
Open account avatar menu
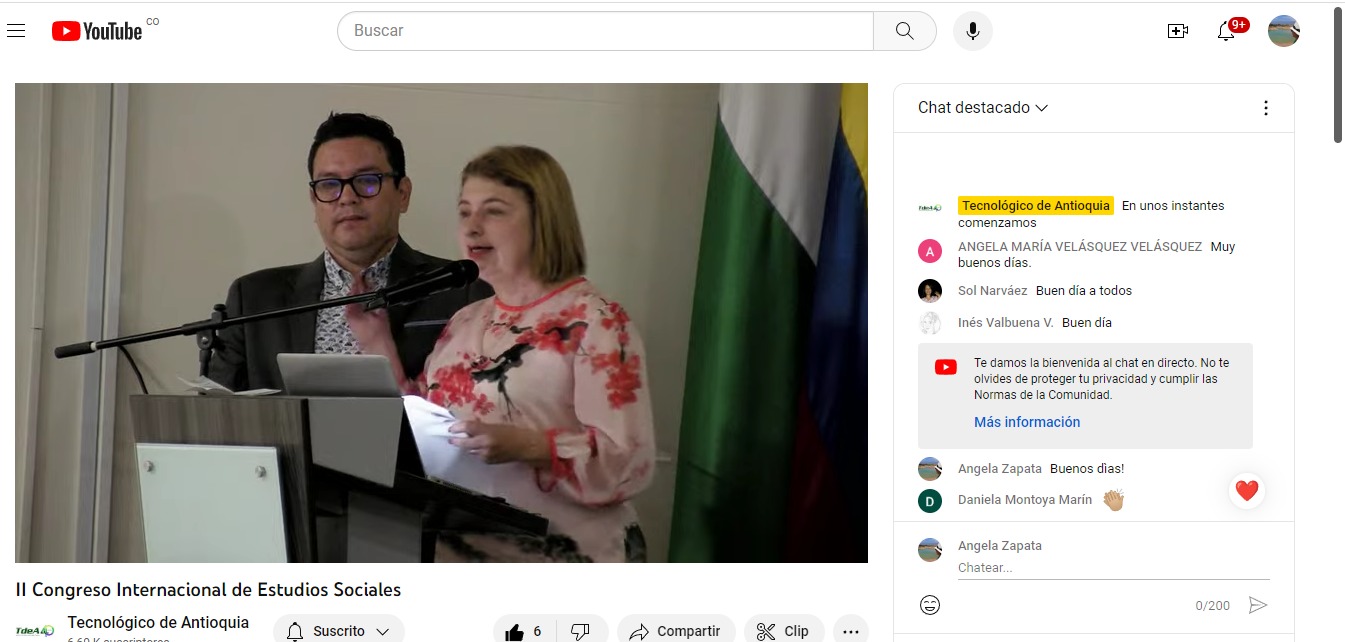[1283, 31]
